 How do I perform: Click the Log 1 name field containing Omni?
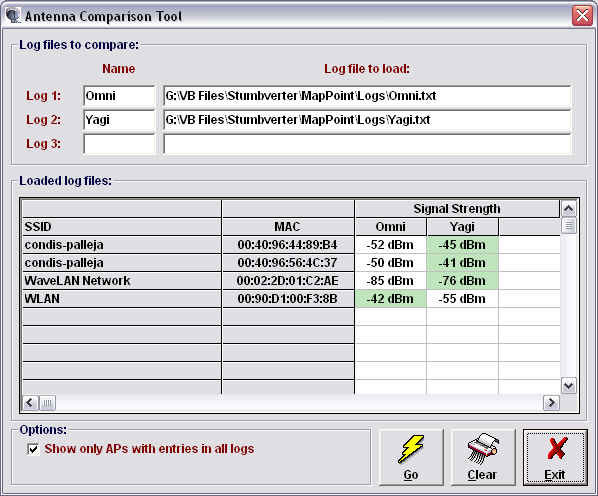coord(119,96)
